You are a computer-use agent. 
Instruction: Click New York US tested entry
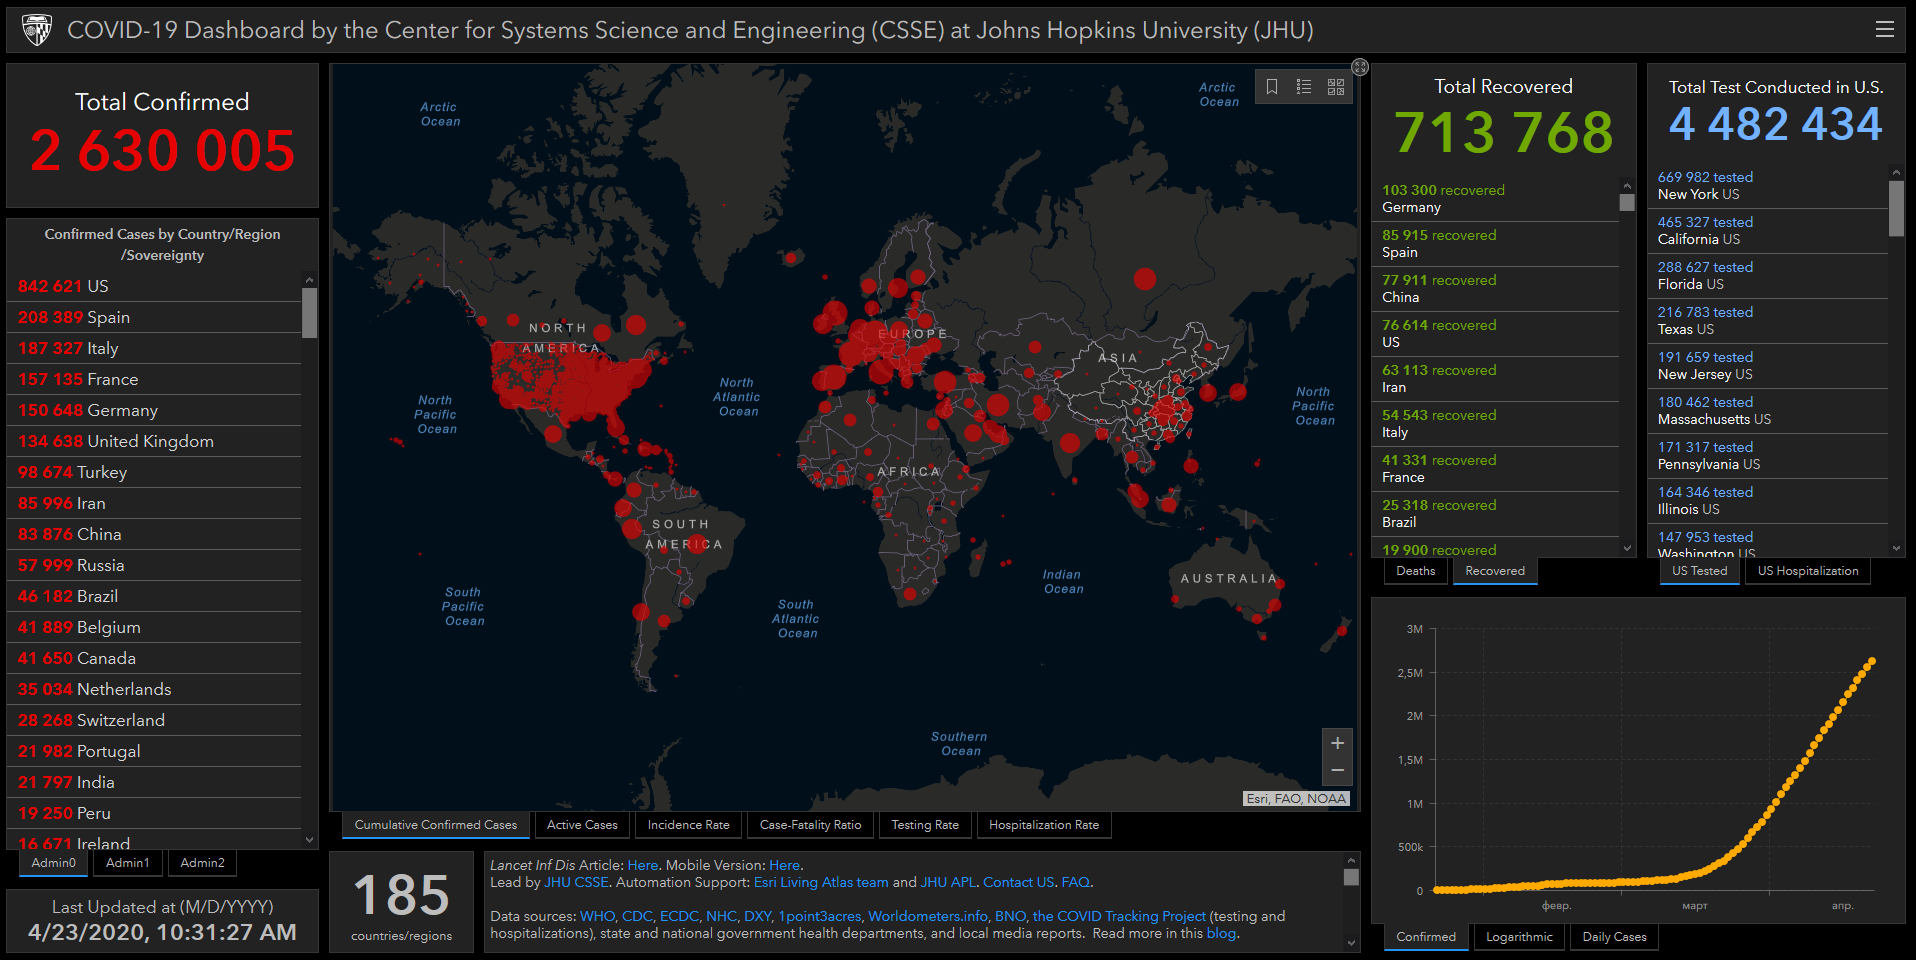click(x=1768, y=186)
